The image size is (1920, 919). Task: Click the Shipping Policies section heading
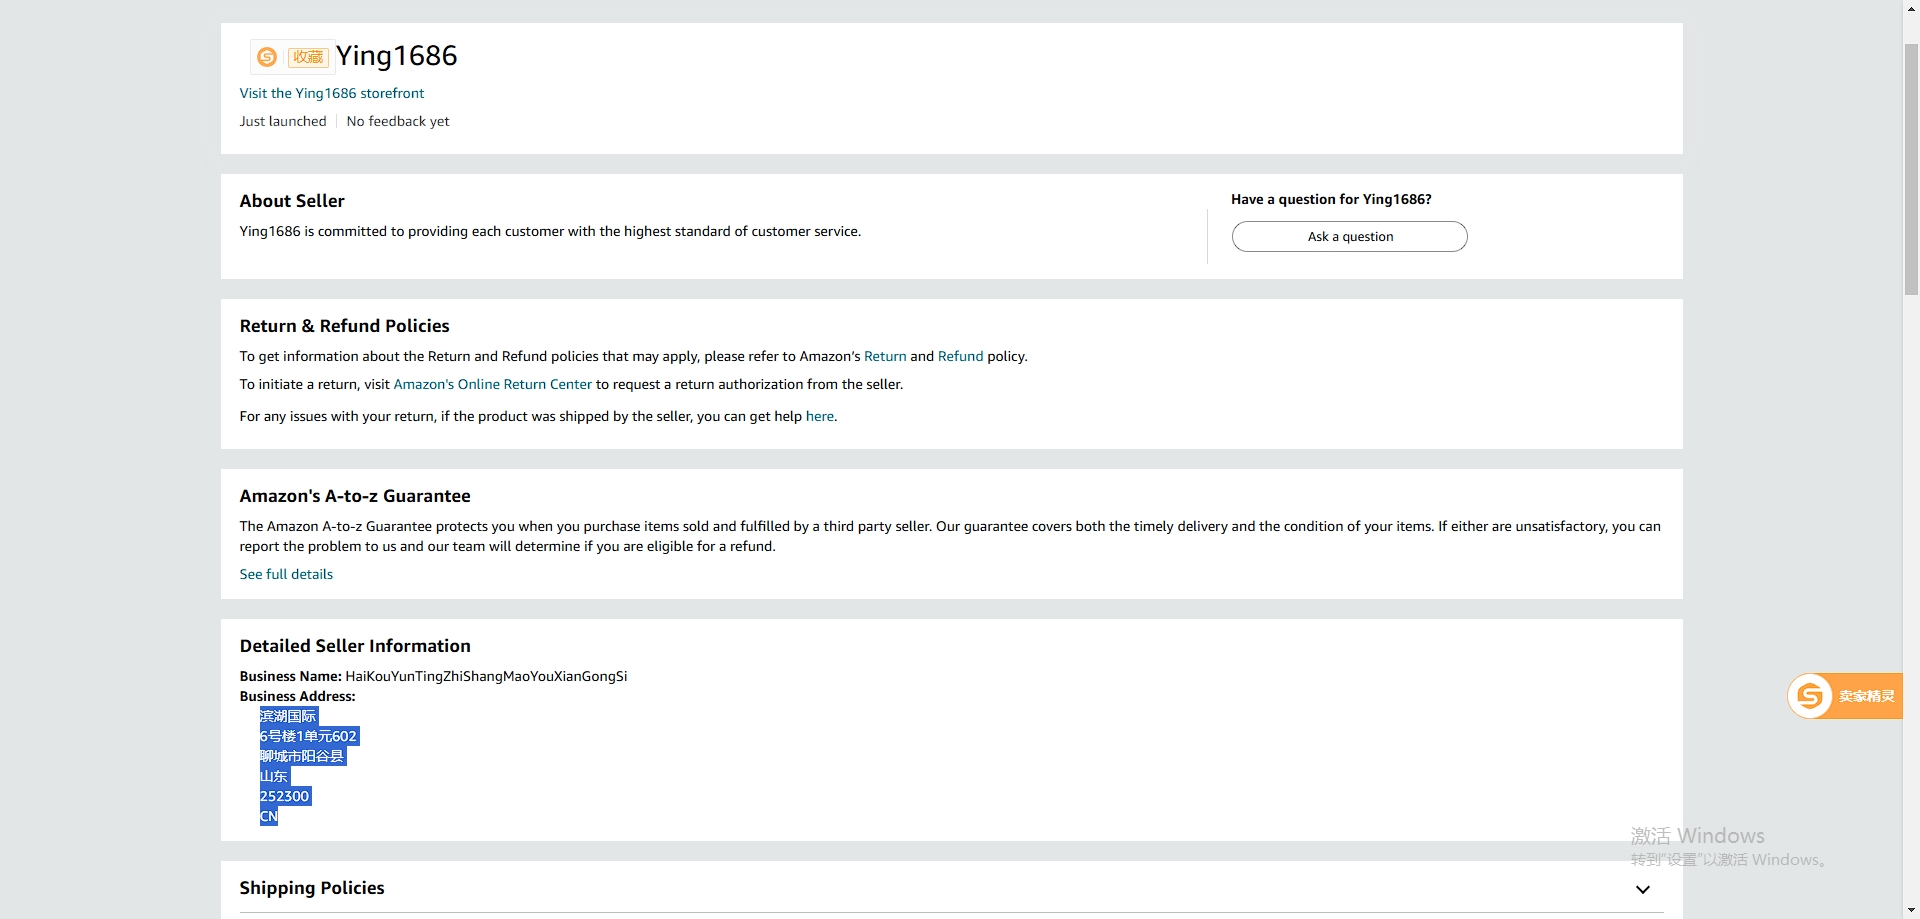[312, 888]
